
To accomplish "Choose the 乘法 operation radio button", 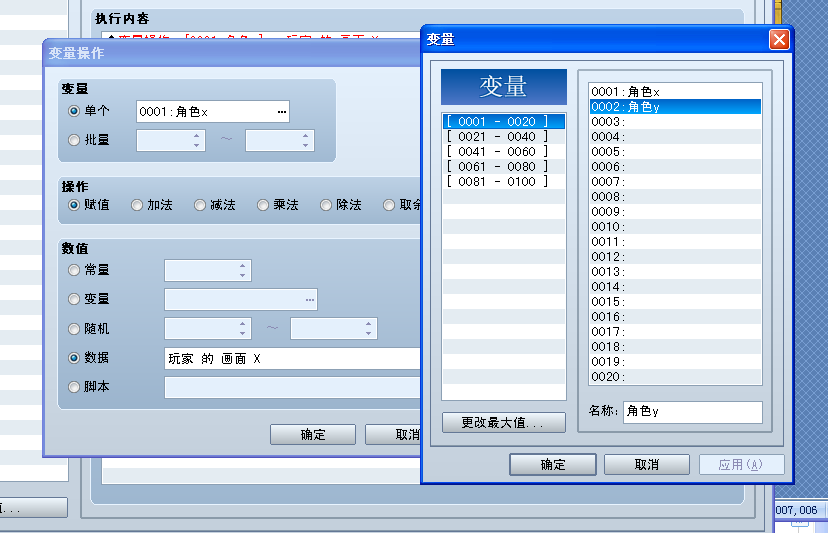I will click(x=262, y=205).
